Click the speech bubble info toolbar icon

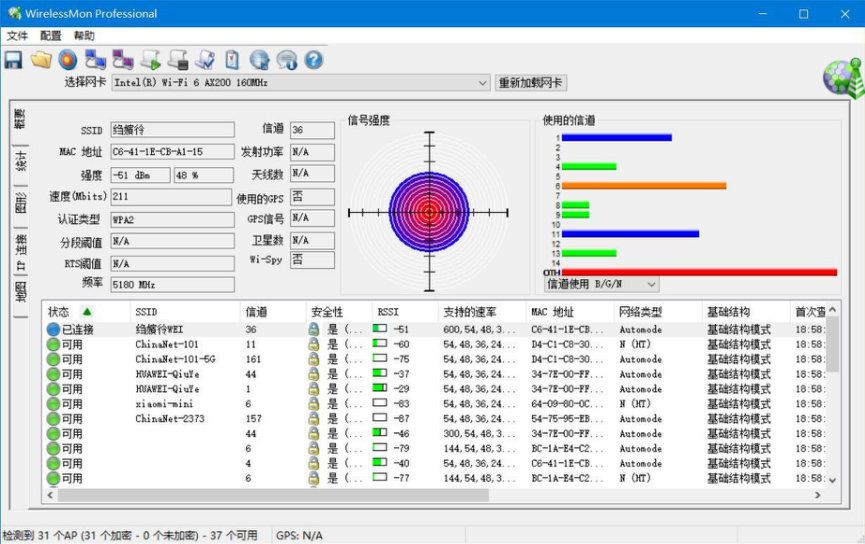pyautogui.click(x=287, y=60)
